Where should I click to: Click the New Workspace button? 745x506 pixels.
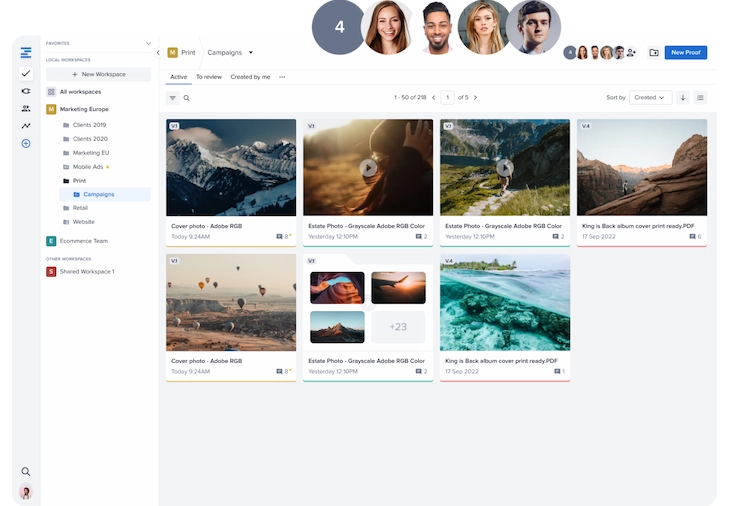[98, 75]
